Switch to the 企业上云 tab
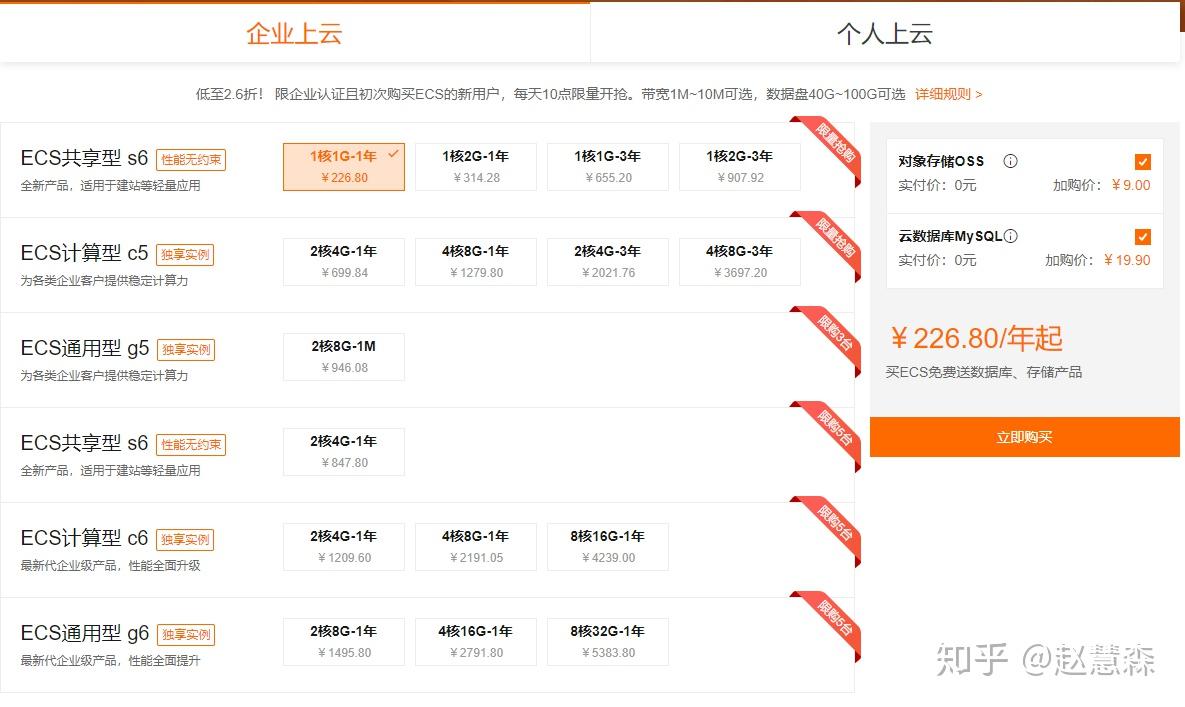This screenshot has width=1185, height=707. coord(295,32)
